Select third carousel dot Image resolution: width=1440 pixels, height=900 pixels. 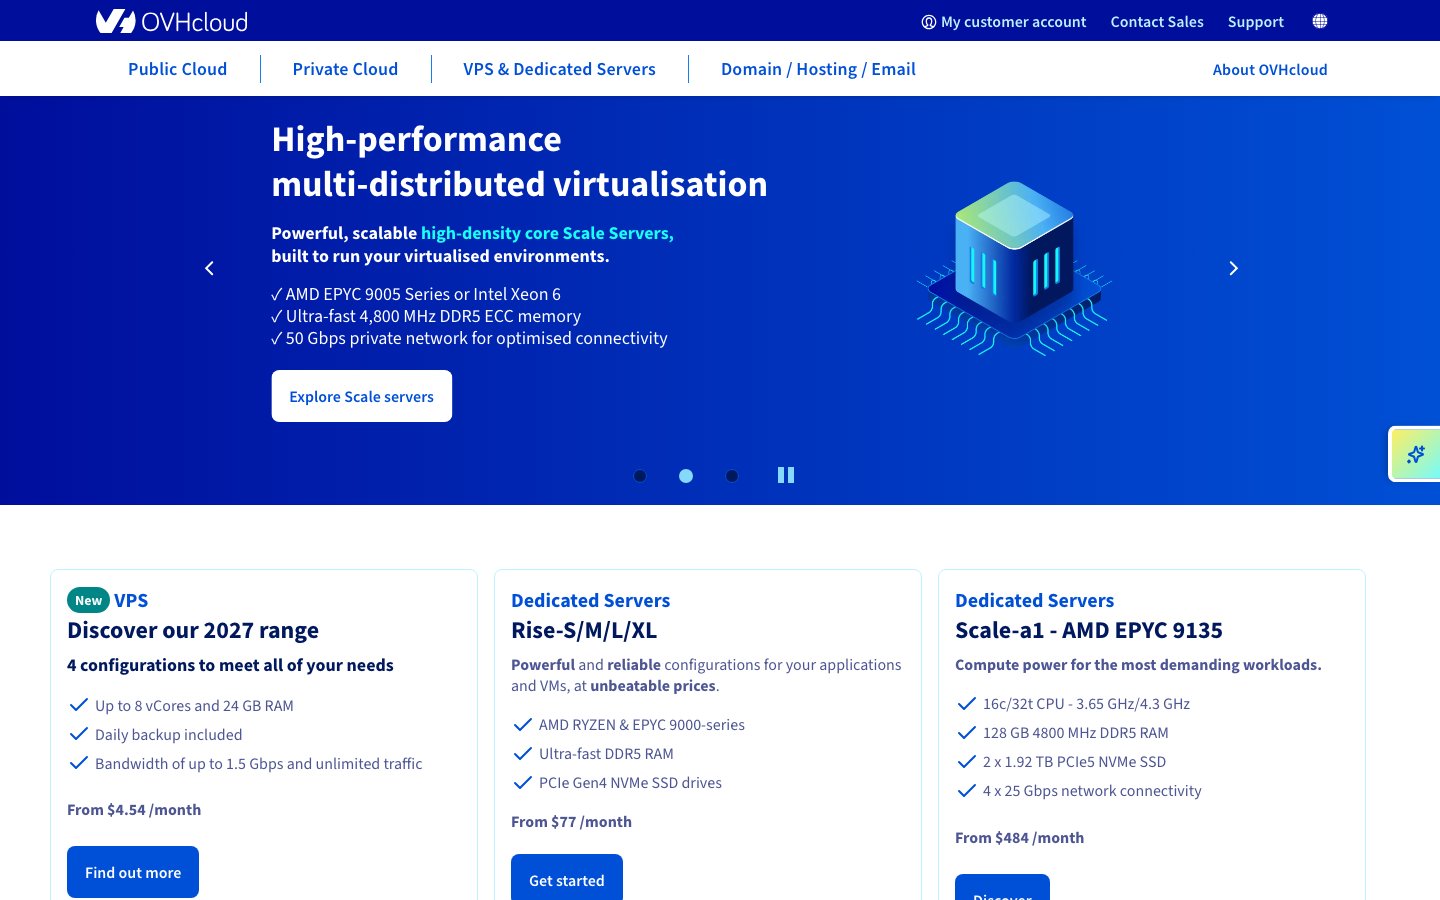732,476
